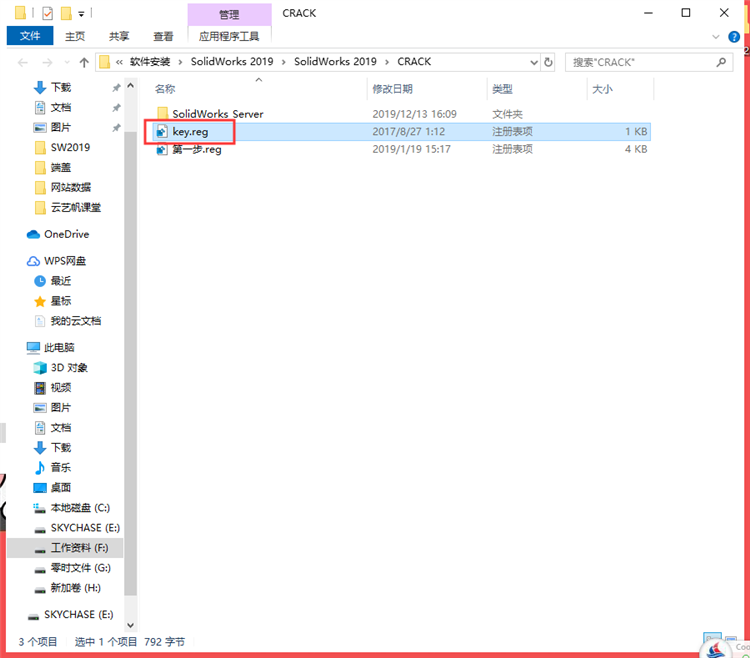Image resolution: width=750 pixels, height=658 pixels.
Task: Sort files by 修改日期 column
Action: click(x=392, y=89)
